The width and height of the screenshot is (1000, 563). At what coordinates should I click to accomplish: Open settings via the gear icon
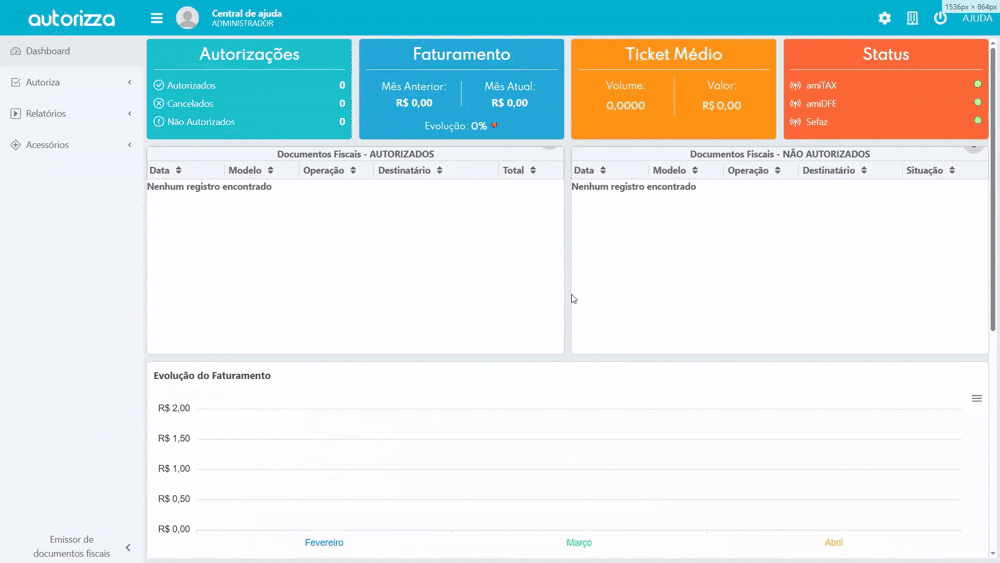(884, 18)
